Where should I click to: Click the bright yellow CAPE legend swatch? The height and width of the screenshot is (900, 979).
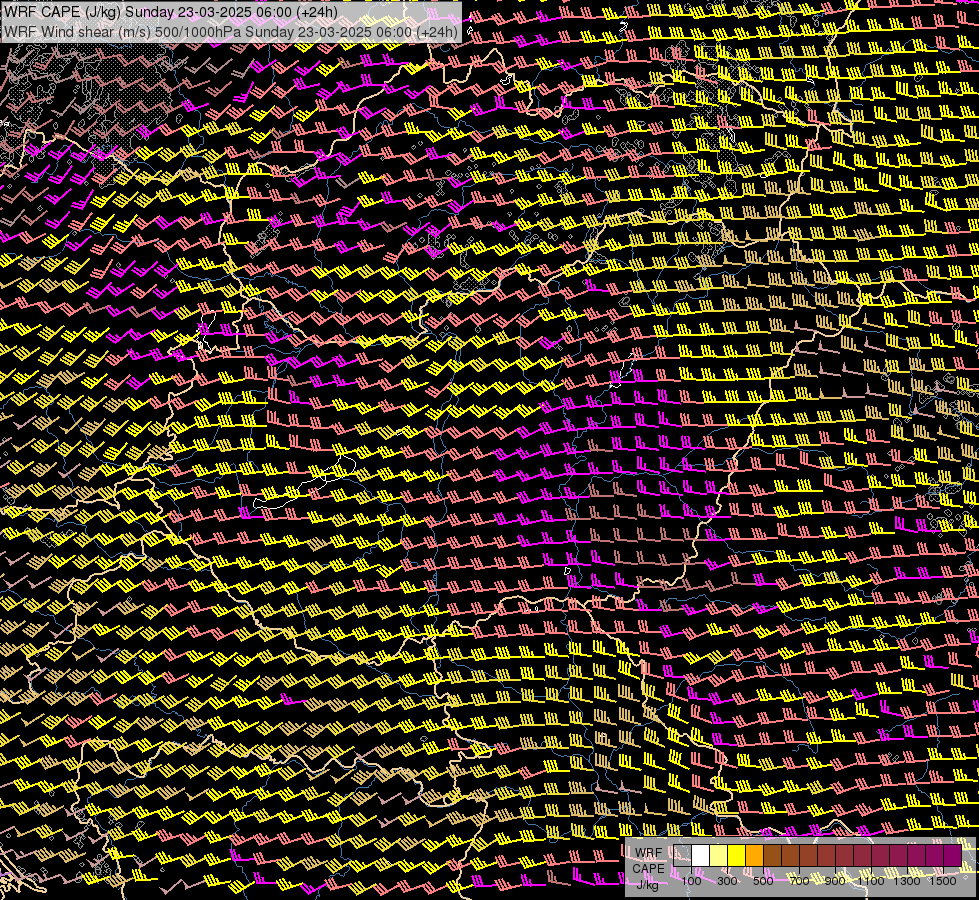(x=737, y=856)
